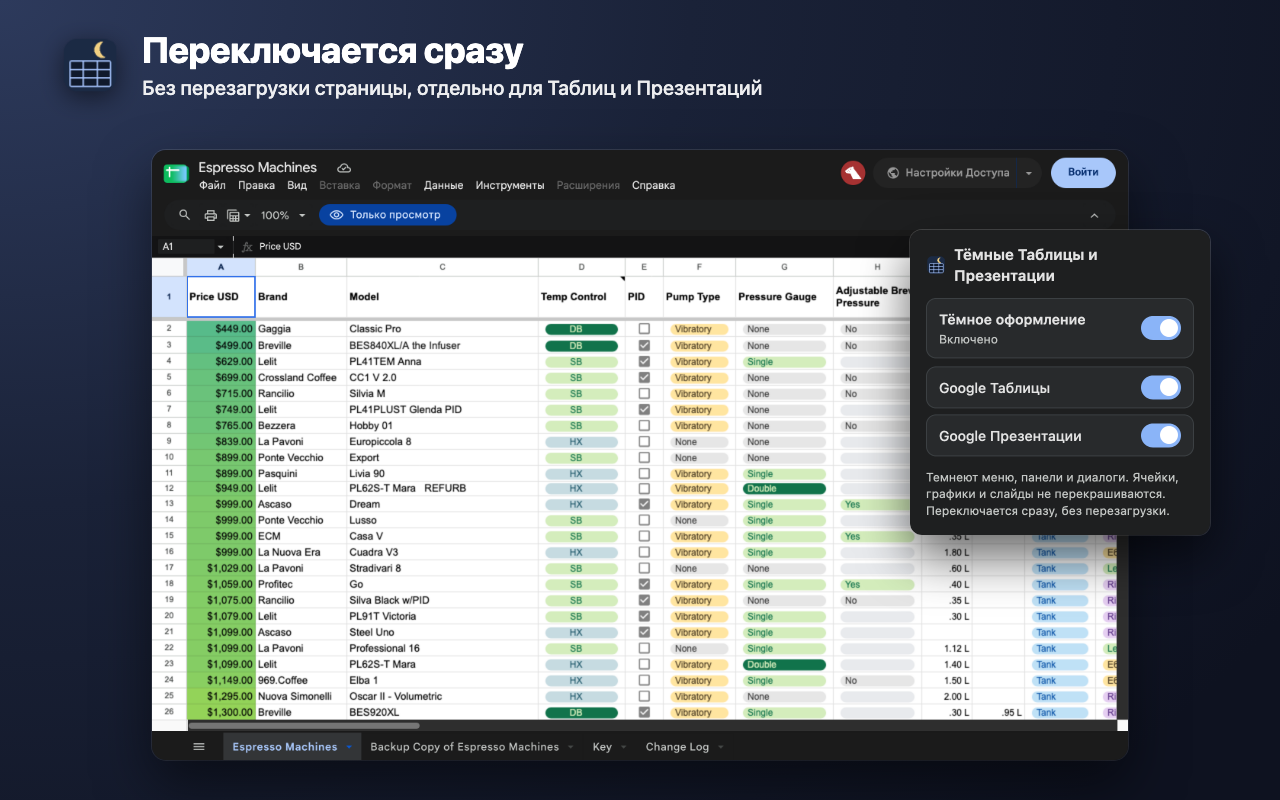Check the PID box for Gaggia
Image resolution: width=1280 pixels, height=800 pixels.
coord(644,329)
